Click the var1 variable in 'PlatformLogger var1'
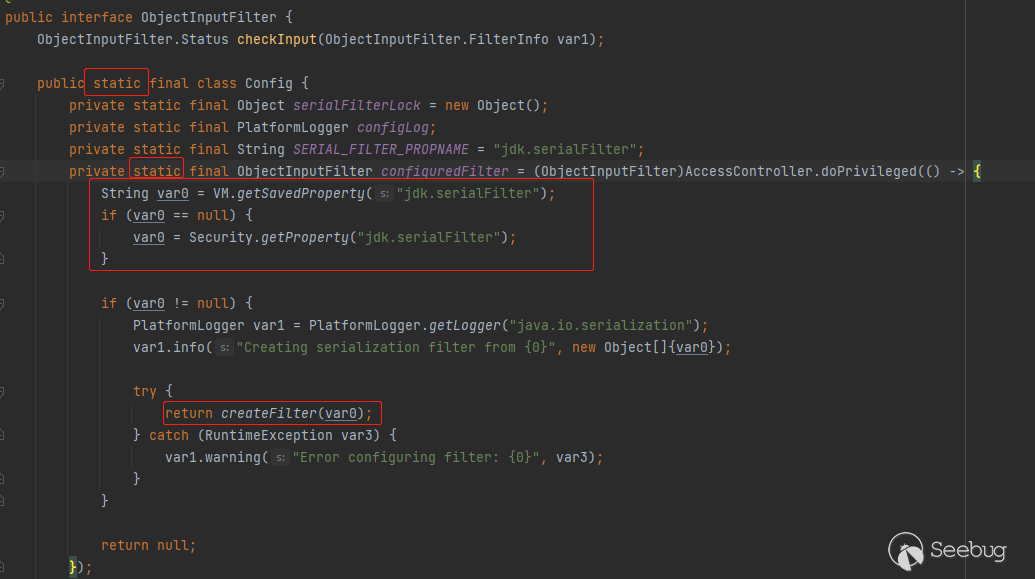 [269, 325]
